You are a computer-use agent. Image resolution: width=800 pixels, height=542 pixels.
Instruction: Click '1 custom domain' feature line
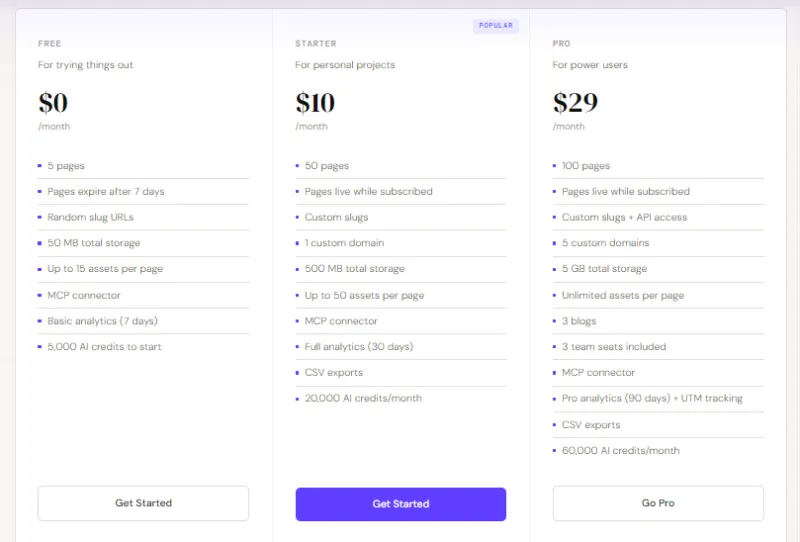pos(344,243)
